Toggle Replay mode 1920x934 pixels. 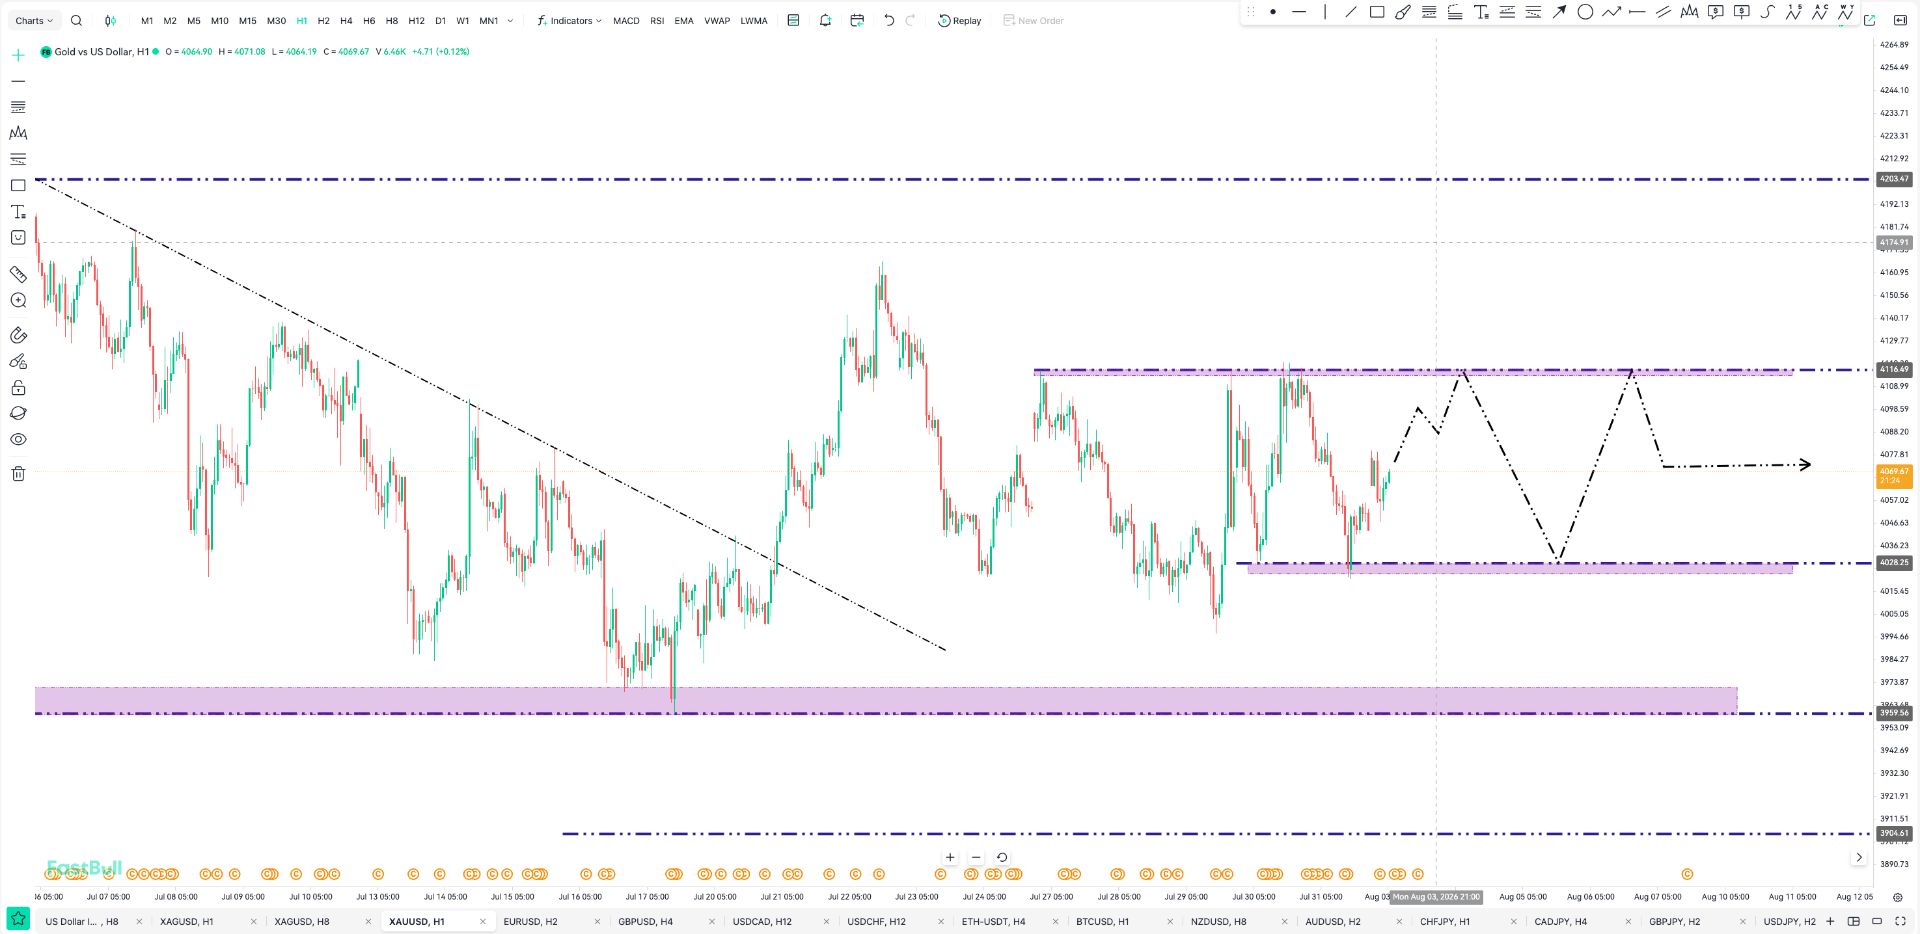coord(959,21)
